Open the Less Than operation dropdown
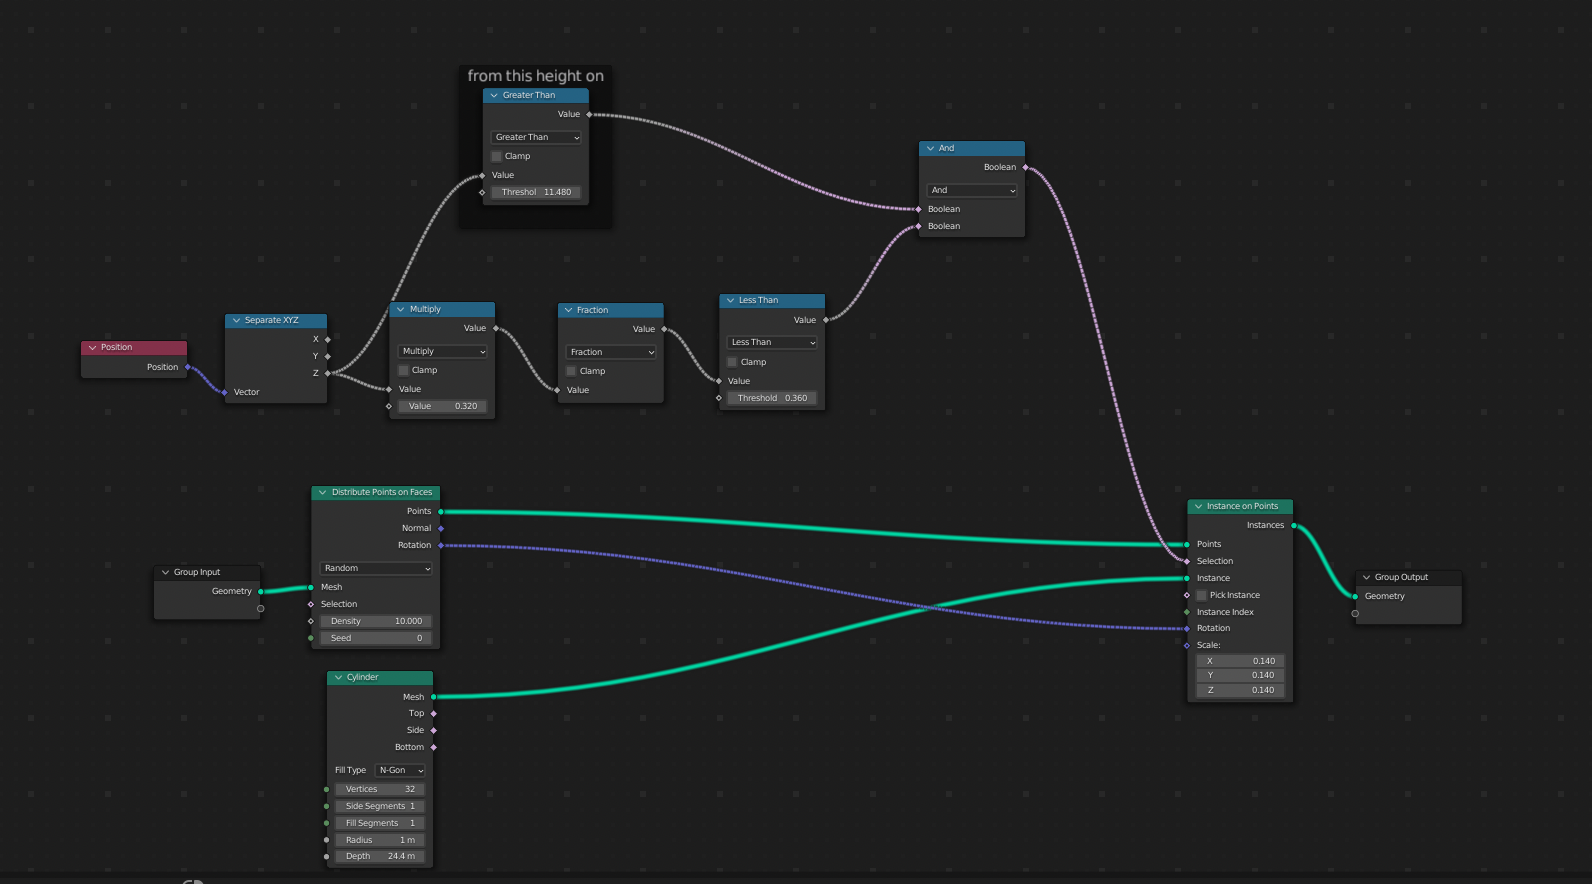Image resolution: width=1592 pixels, height=884 pixels. tap(772, 343)
